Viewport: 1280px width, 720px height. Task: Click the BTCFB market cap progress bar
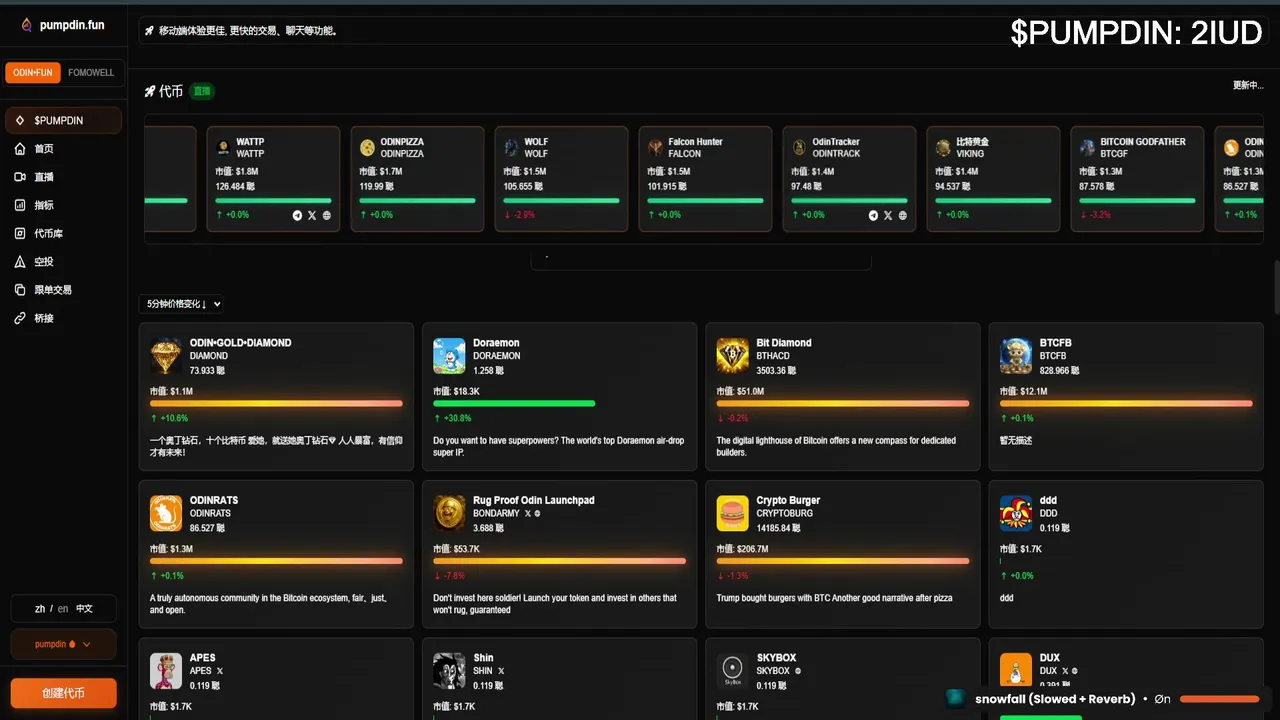pyautogui.click(x=1126, y=404)
